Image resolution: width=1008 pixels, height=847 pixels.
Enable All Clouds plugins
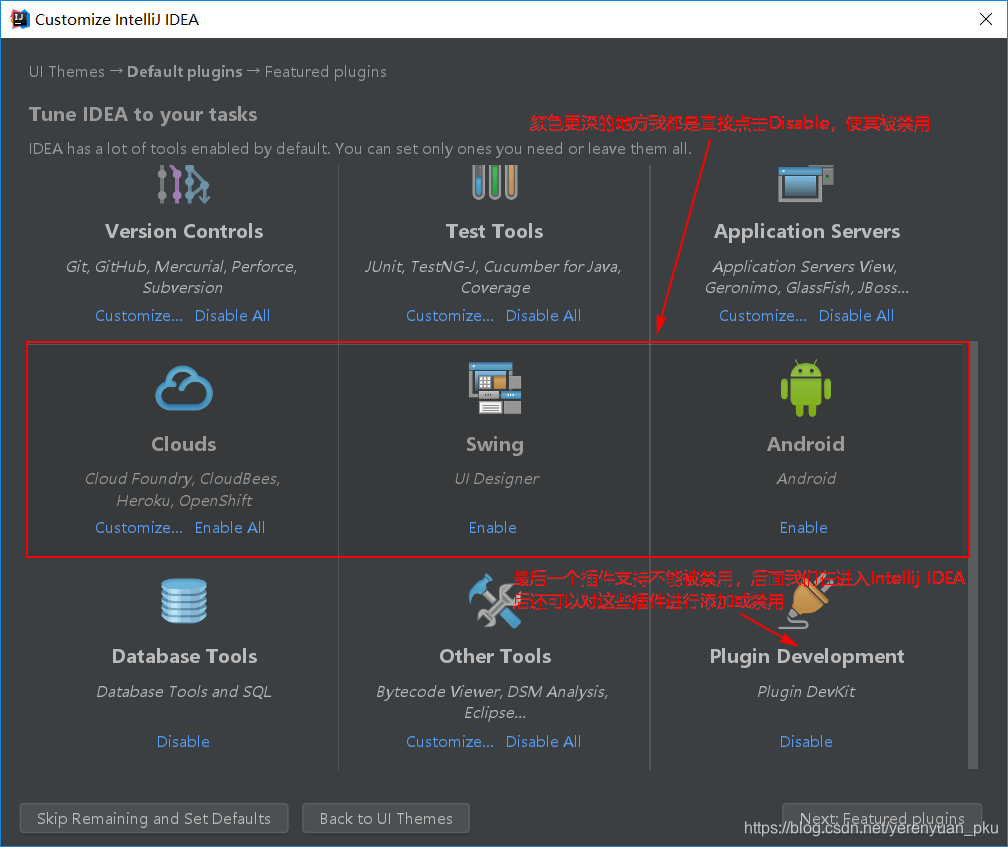point(230,528)
